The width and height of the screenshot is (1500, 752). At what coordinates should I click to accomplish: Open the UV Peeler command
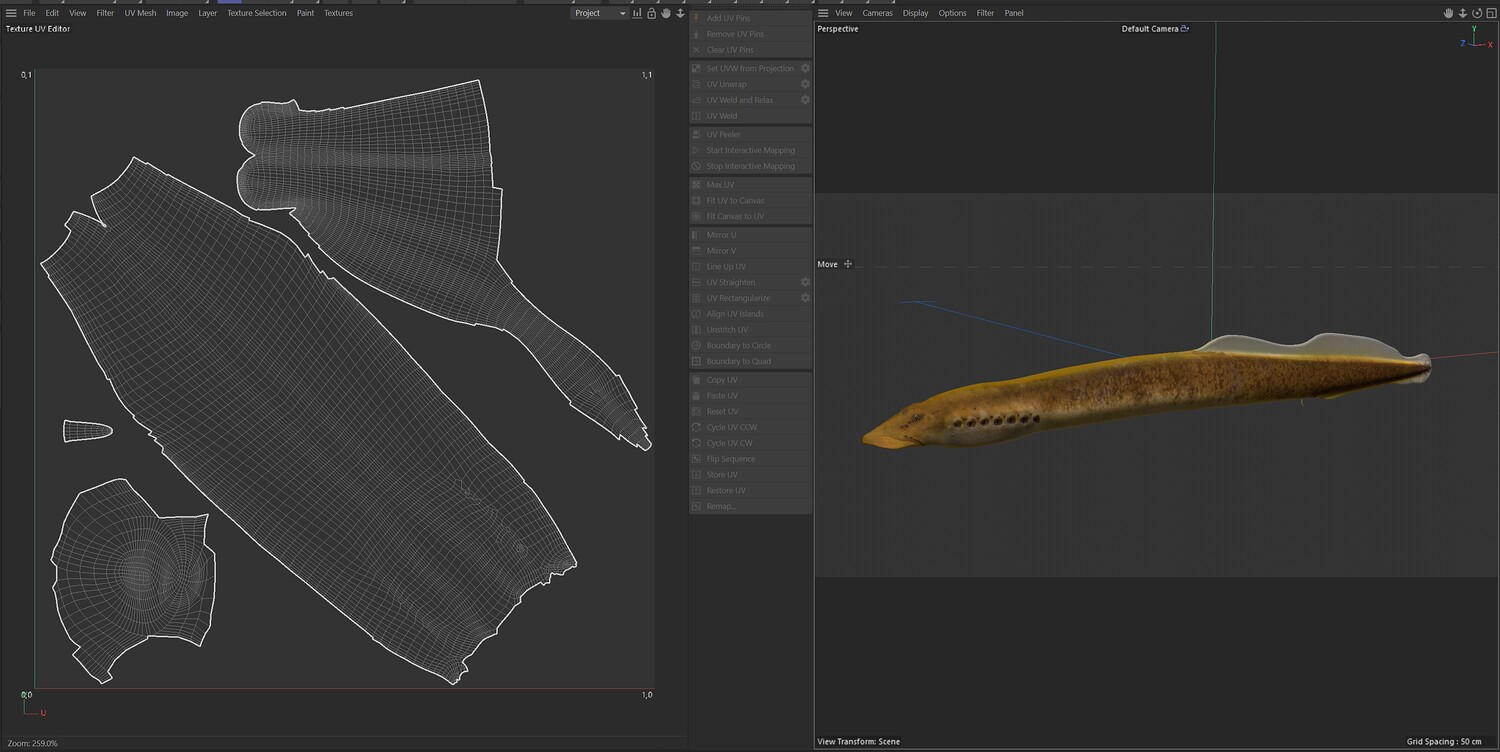751,134
